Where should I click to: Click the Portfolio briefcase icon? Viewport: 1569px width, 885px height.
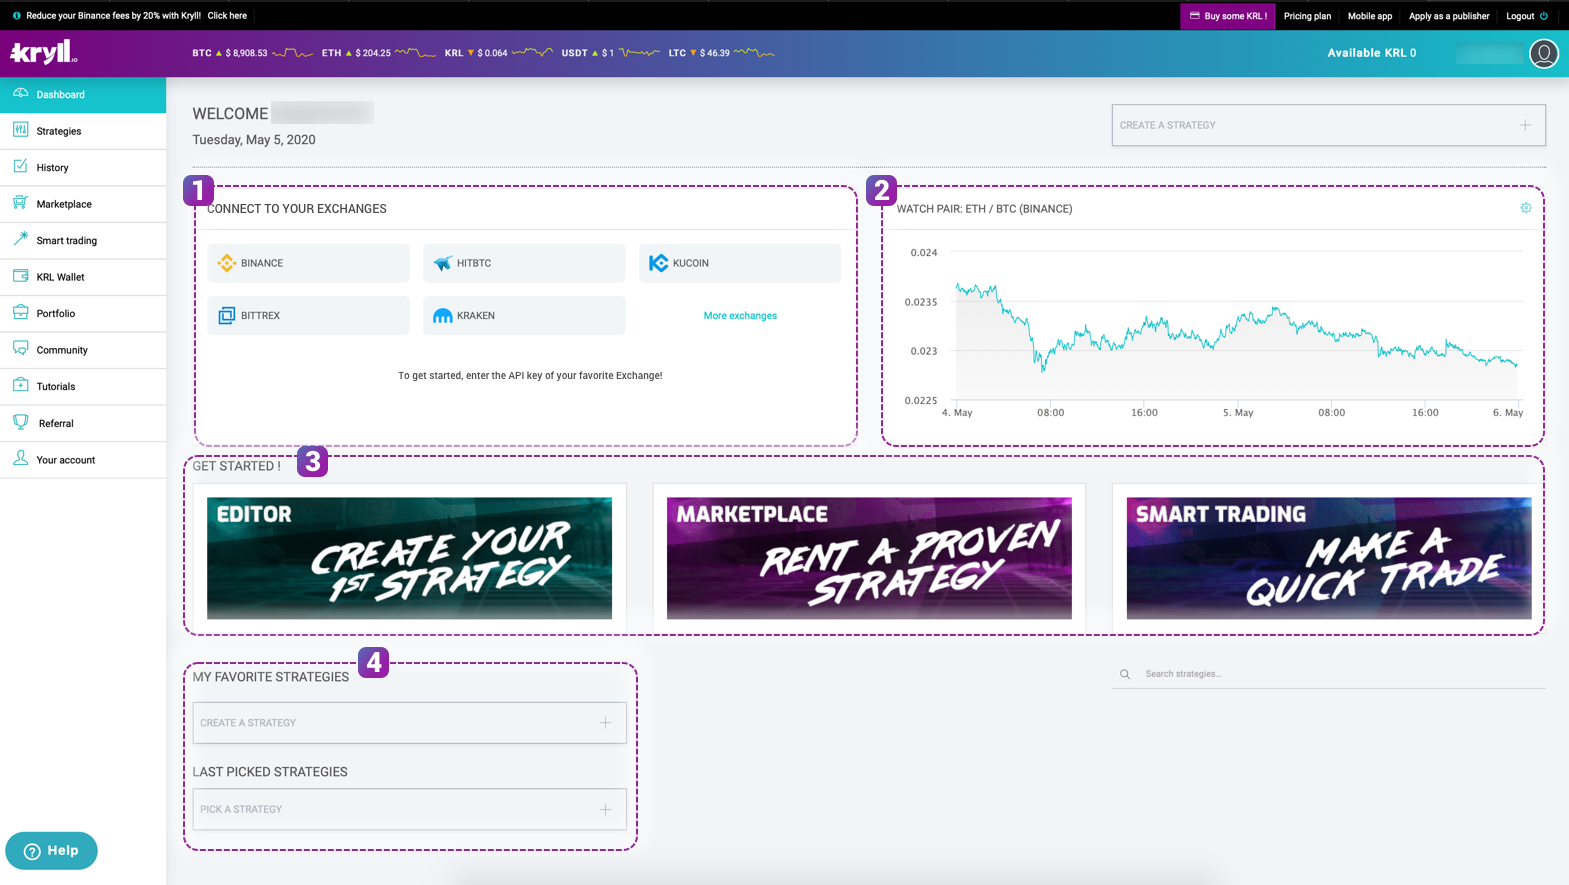click(x=20, y=312)
